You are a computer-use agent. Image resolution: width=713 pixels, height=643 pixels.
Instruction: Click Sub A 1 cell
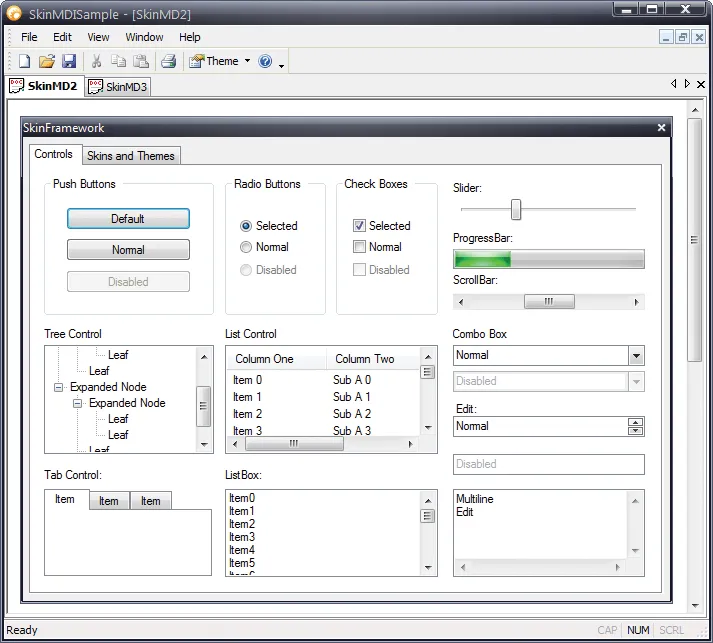[352, 397]
